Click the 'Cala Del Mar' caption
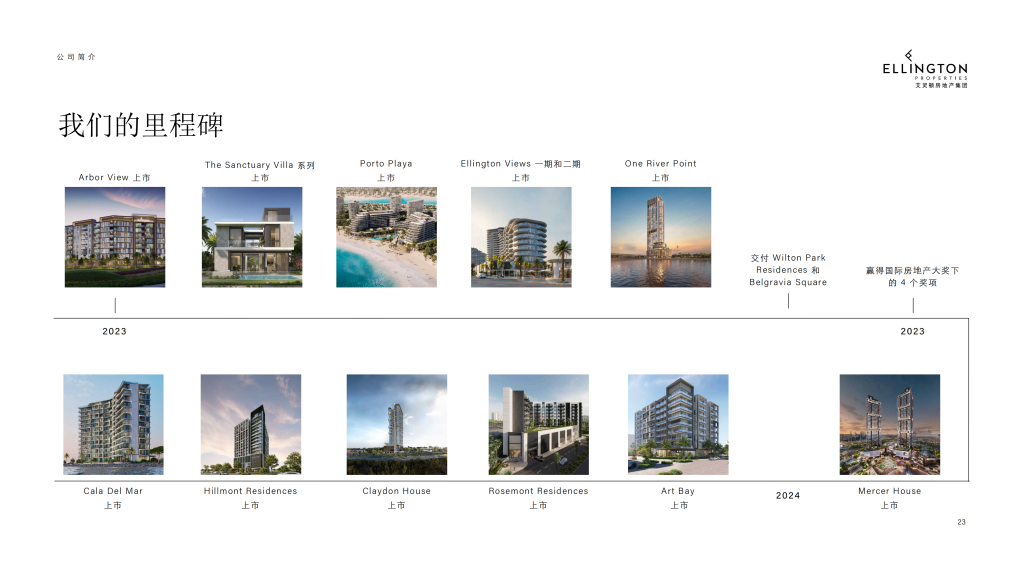The image size is (1024, 576). (113, 491)
